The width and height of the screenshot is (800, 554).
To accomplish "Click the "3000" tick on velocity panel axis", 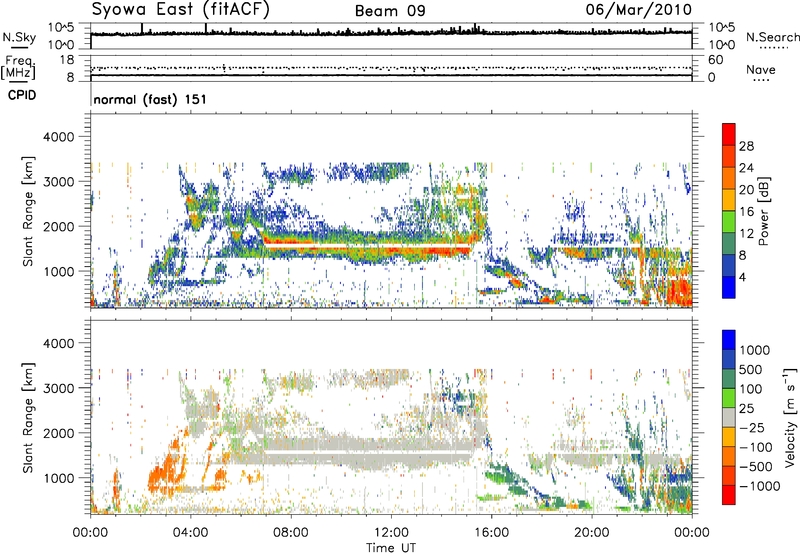I will click(x=58, y=388).
